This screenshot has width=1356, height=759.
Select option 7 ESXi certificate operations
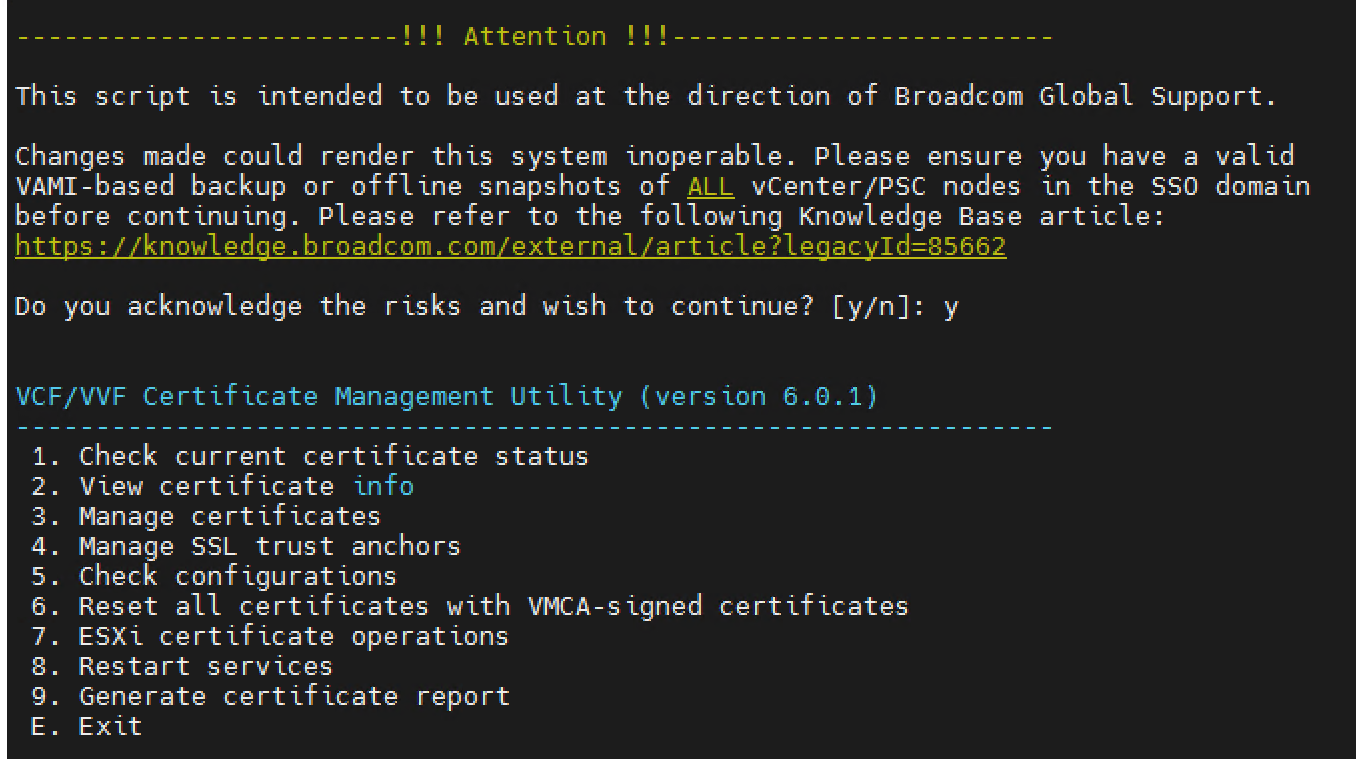click(270, 637)
